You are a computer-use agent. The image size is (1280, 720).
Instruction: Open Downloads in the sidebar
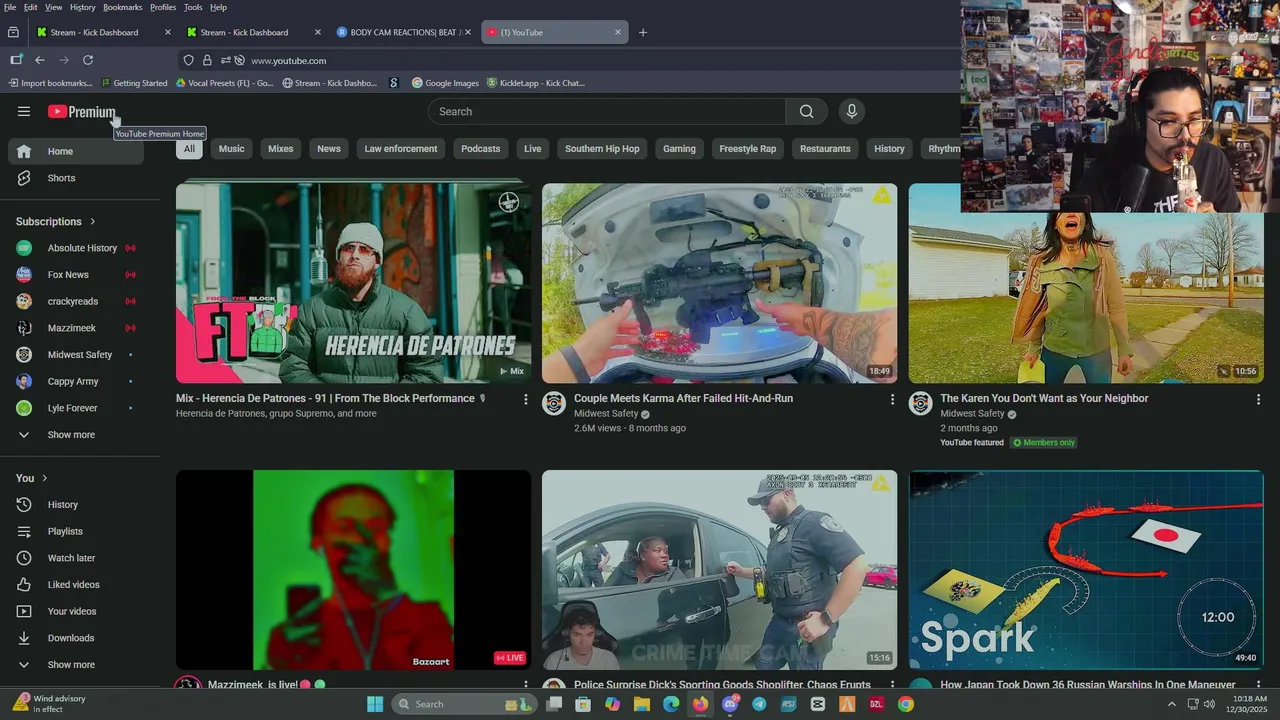tap(76, 638)
